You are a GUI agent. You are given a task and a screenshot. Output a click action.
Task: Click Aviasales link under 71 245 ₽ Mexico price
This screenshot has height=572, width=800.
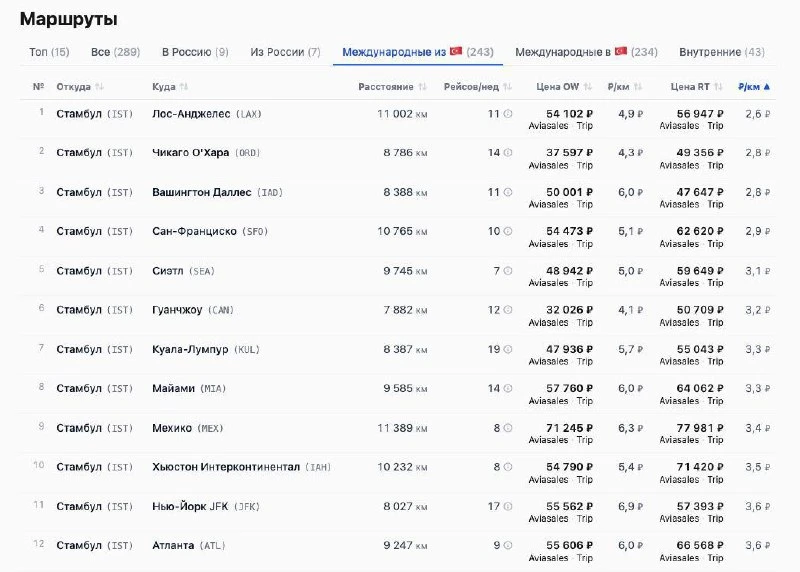548,440
